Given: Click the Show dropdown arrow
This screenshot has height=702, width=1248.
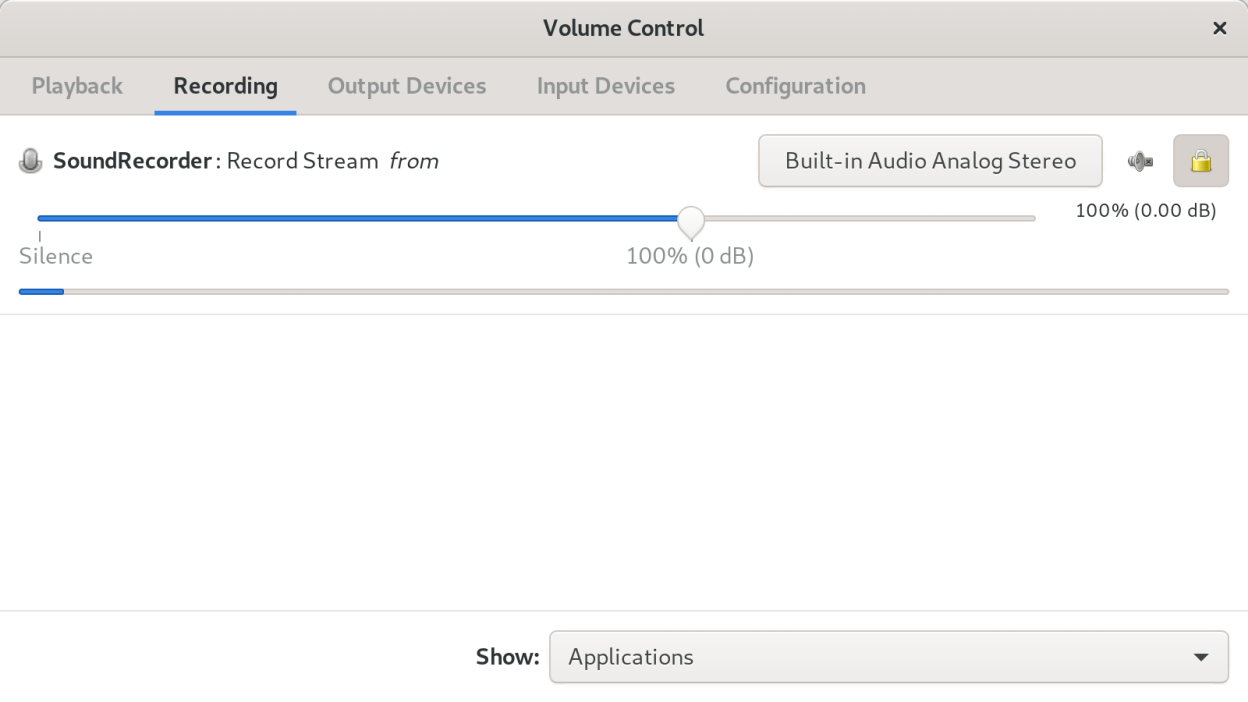Looking at the screenshot, I should 1200,657.
